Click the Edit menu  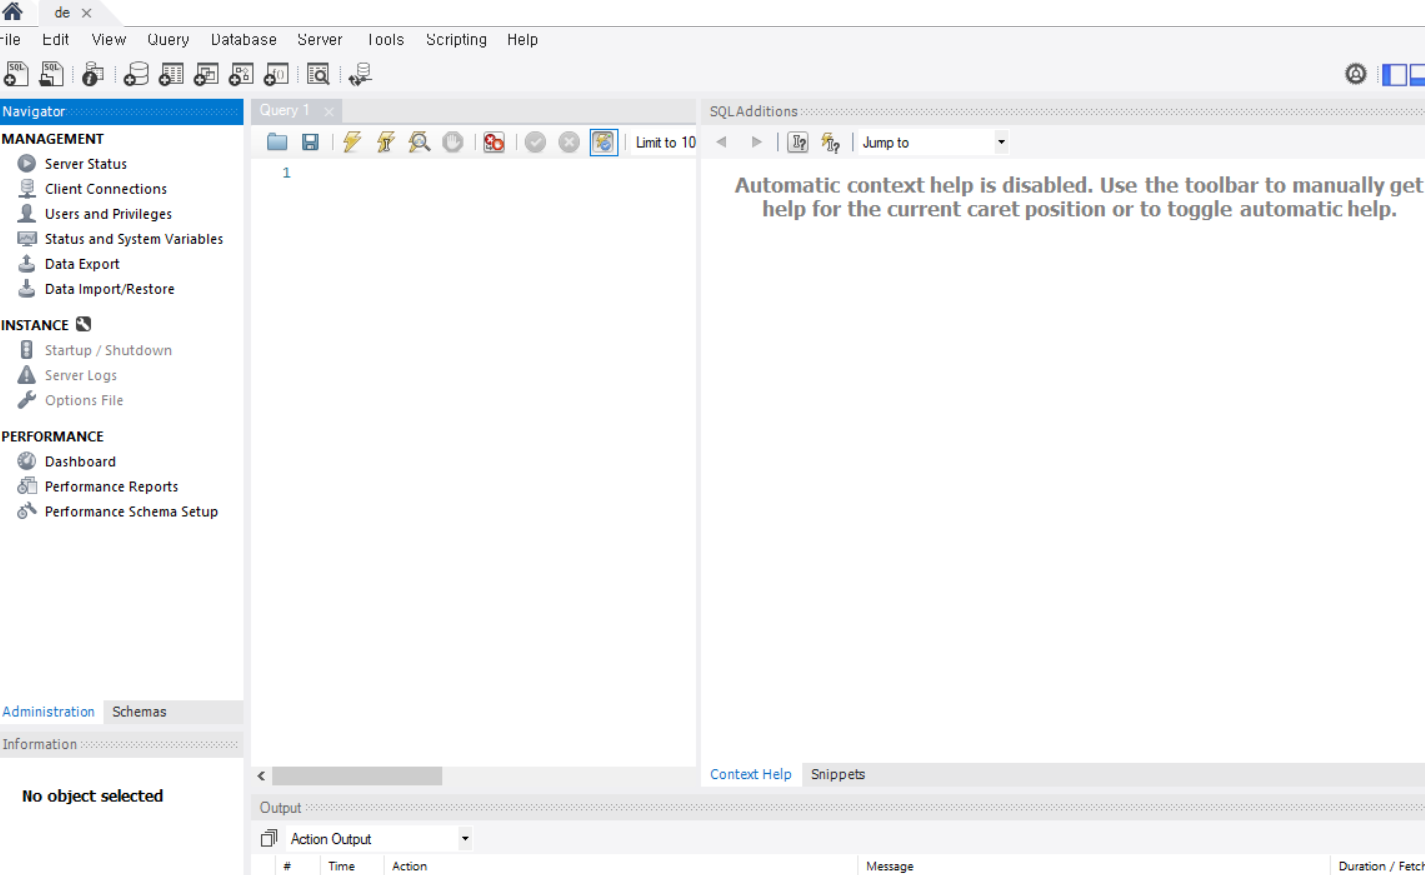tap(56, 40)
